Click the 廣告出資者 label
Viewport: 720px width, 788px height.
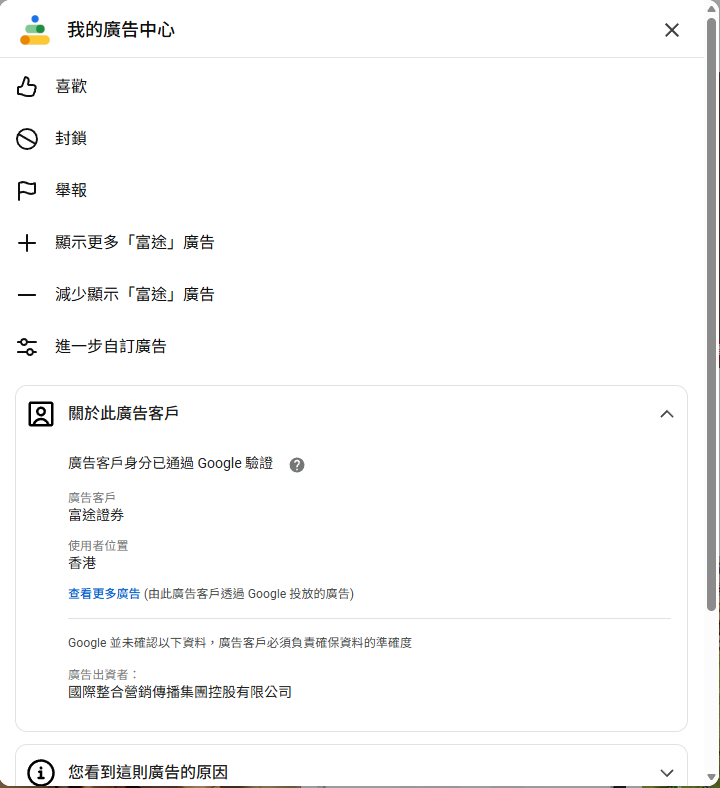tap(102, 674)
